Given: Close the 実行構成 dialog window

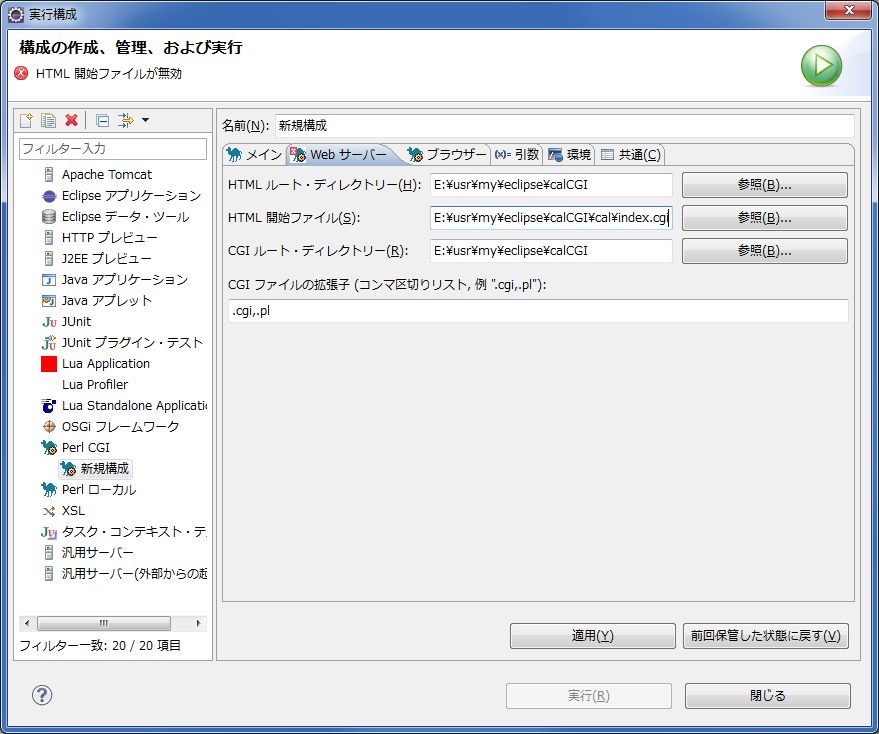Looking at the screenshot, I should (849, 10).
